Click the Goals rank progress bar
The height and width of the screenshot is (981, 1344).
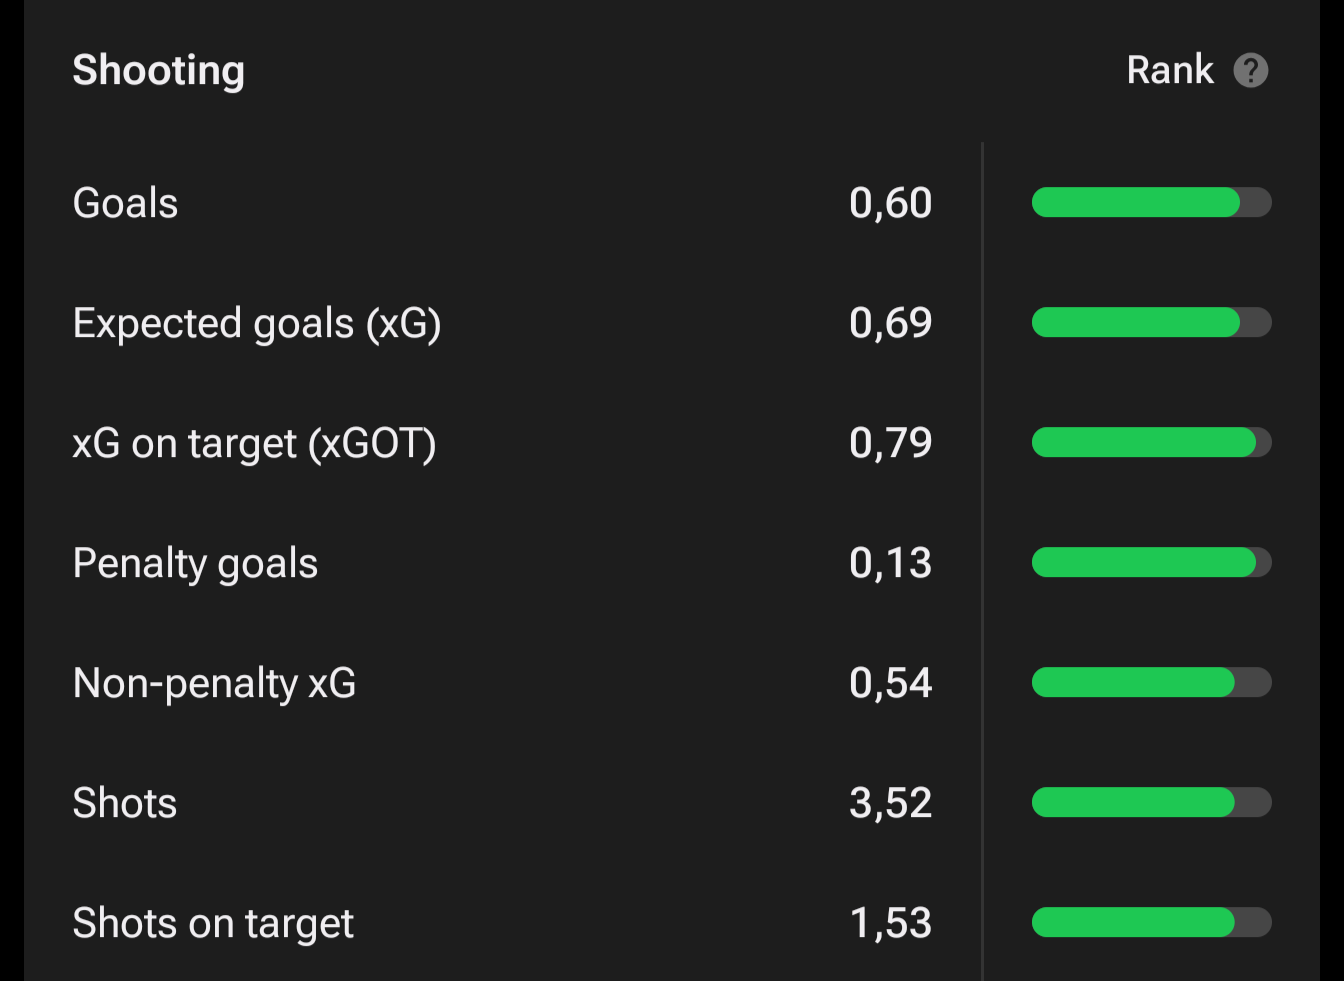pos(1151,203)
